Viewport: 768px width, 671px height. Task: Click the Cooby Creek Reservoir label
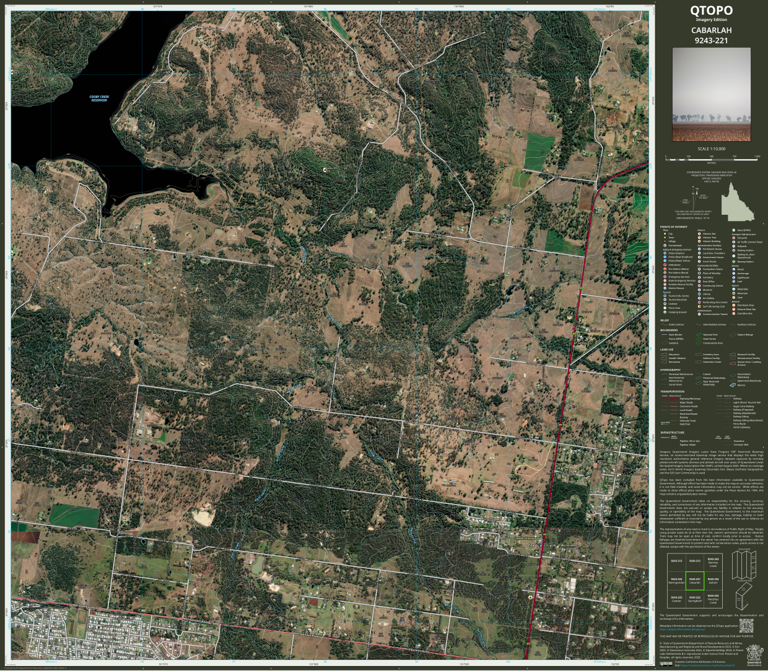coord(98,98)
